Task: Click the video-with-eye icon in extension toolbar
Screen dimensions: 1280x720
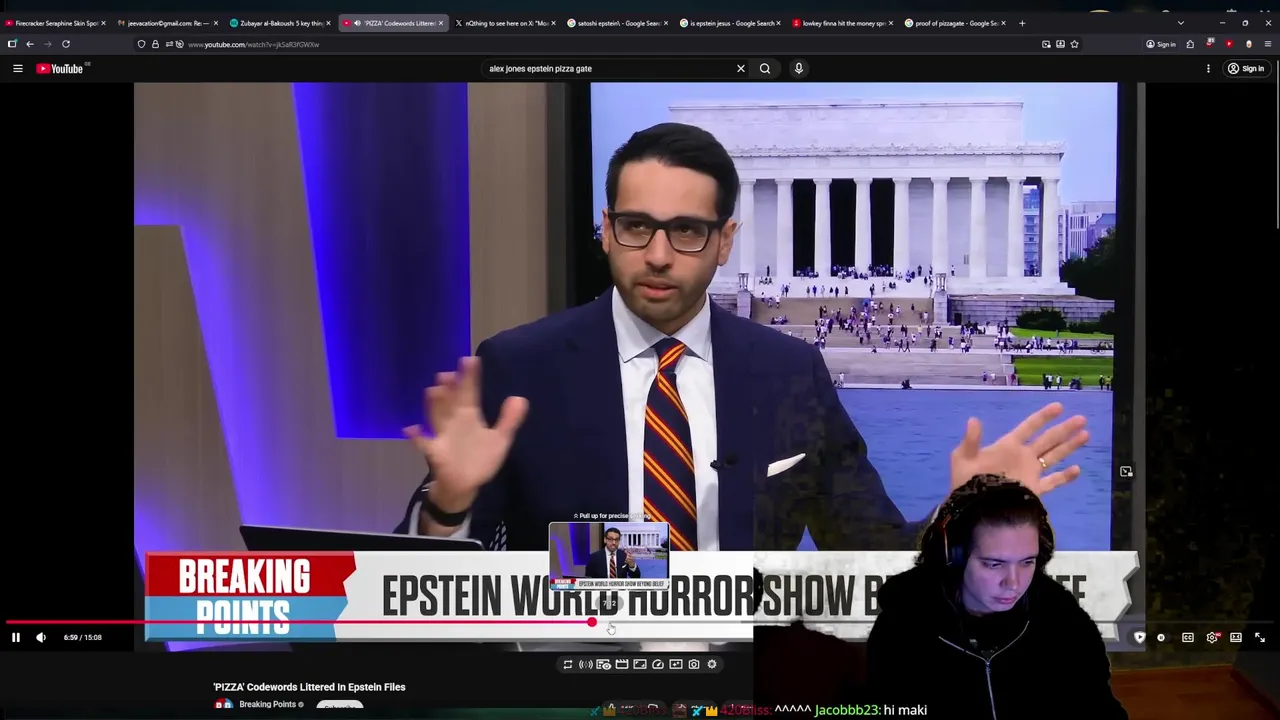Action: pyautogui.click(x=604, y=664)
